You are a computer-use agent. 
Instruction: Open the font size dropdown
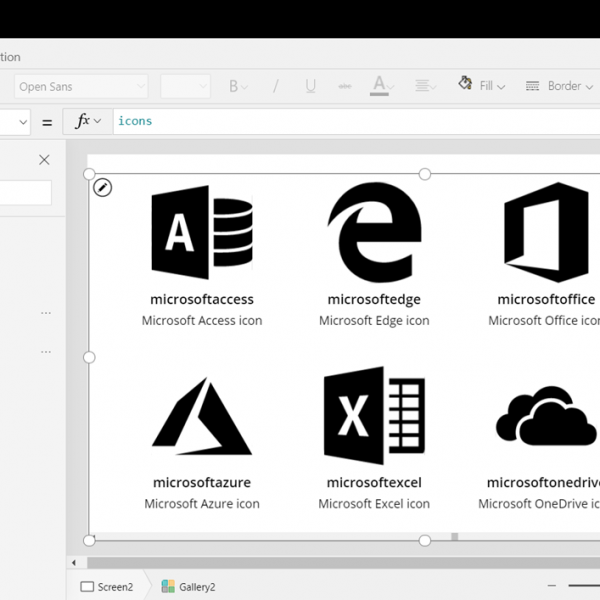(185, 86)
